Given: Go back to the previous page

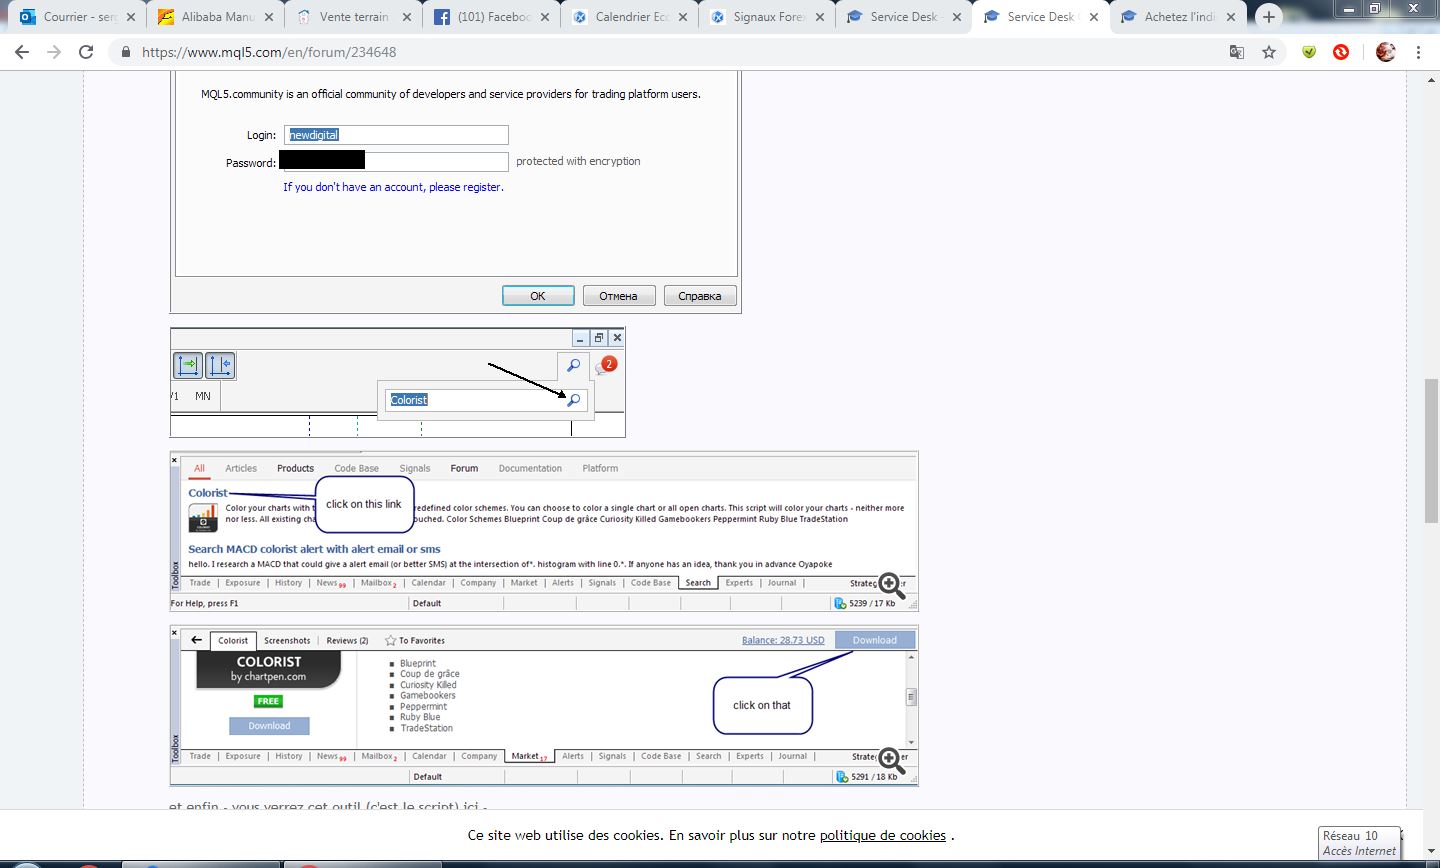Looking at the screenshot, I should pyautogui.click(x=22, y=52).
